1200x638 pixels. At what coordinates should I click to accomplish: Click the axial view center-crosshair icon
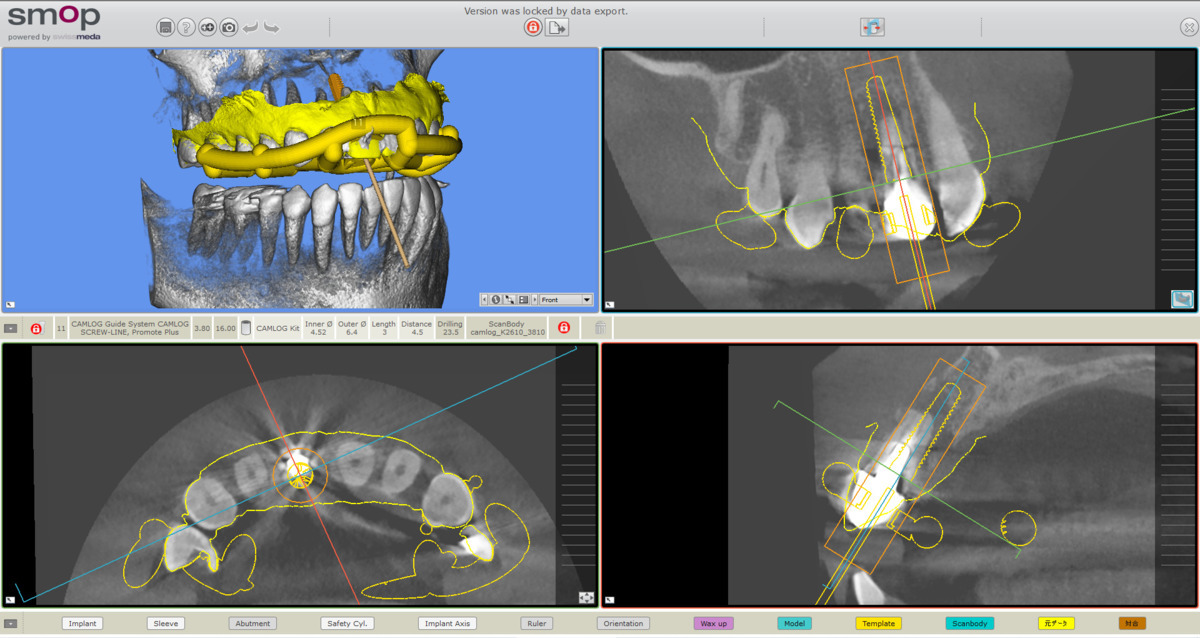[586, 597]
